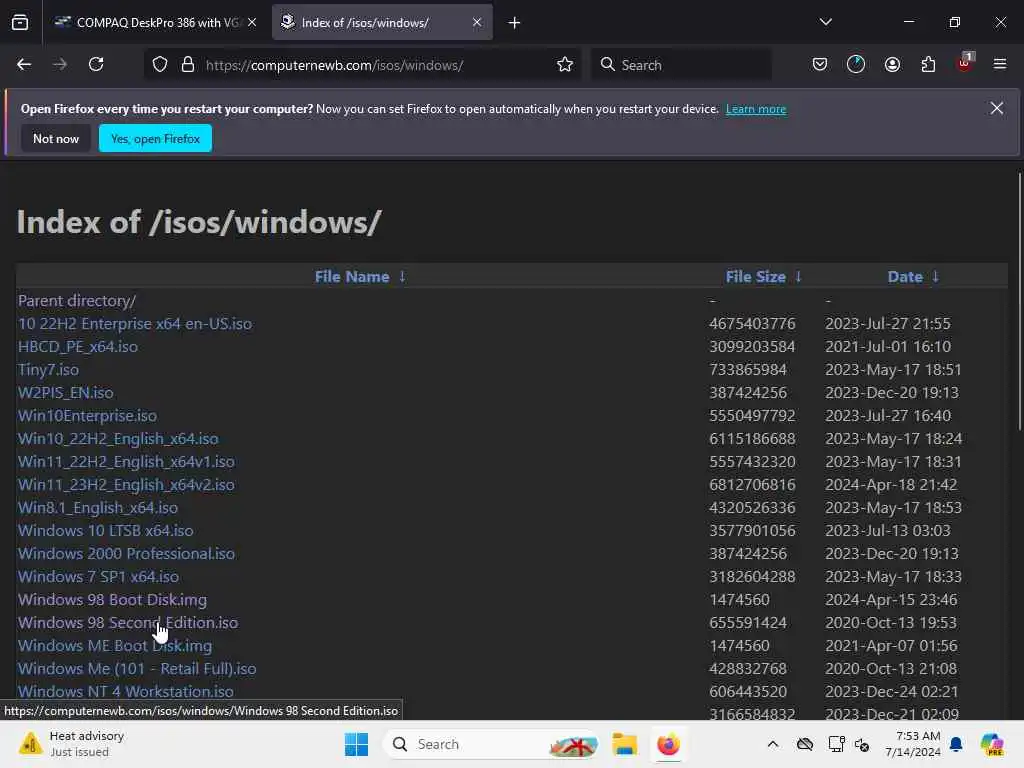Open Windows Start menu
The image size is (1024, 768).
[x=357, y=744]
